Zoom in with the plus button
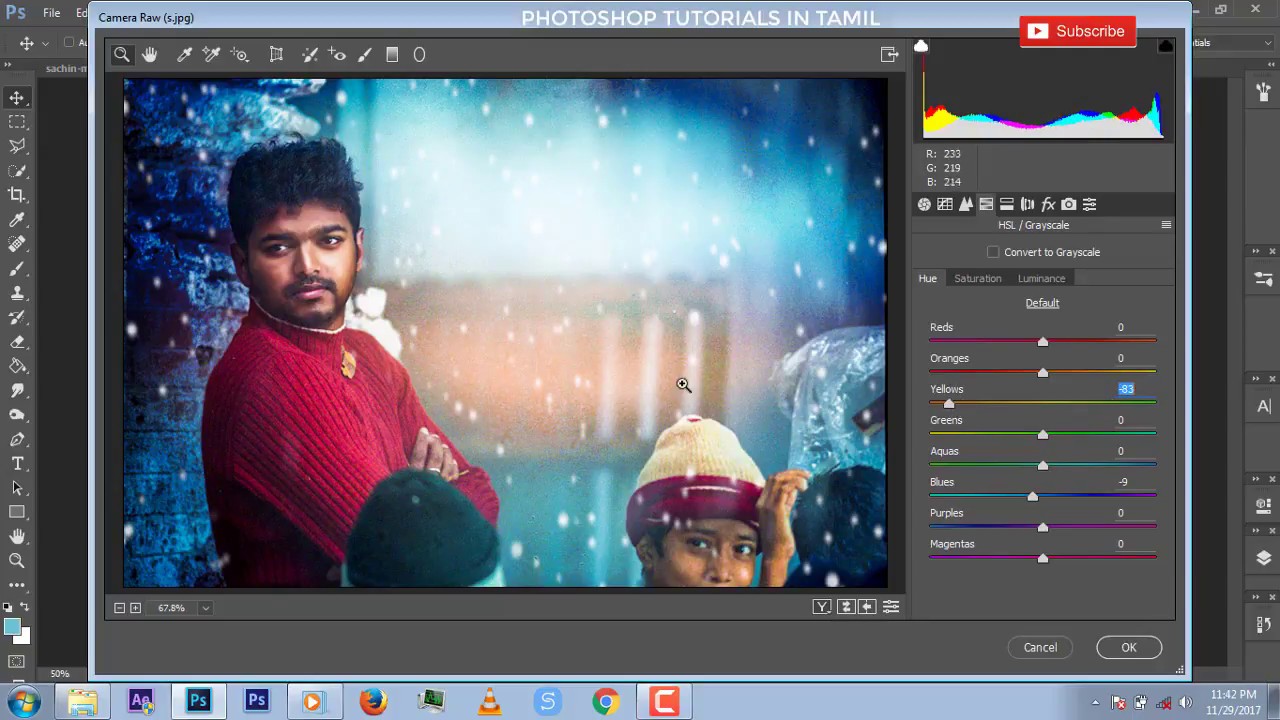The image size is (1280, 720). pos(136,608)
